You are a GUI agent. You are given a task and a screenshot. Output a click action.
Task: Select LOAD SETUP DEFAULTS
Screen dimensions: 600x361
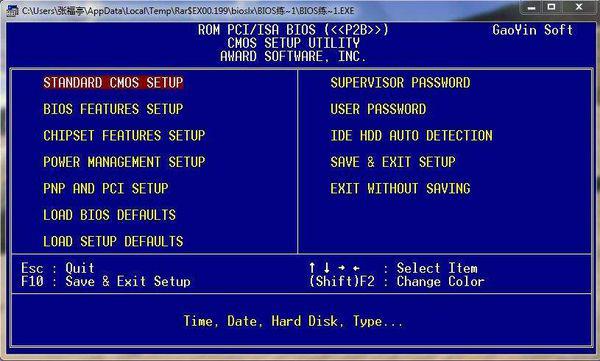(113, 241)
